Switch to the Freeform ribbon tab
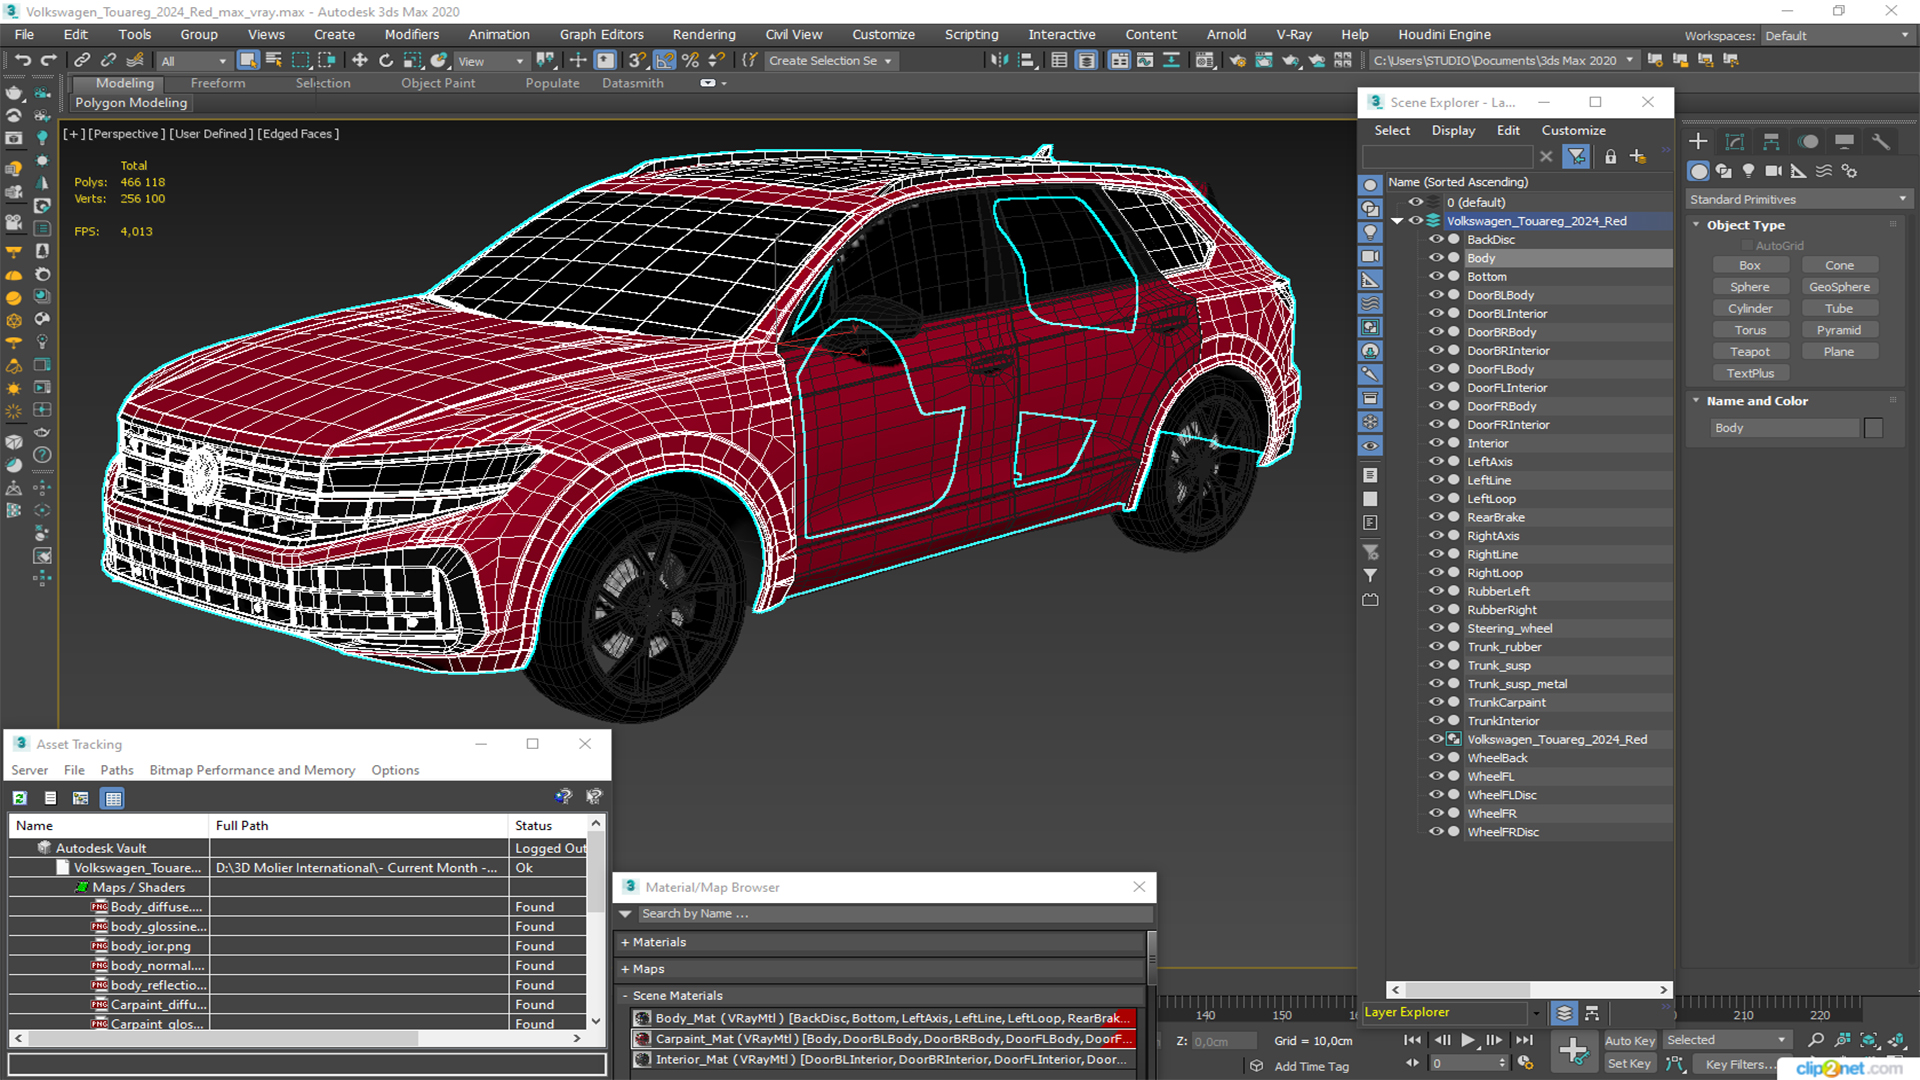This screenshot has height=1080, width=1920. point(217,83)
